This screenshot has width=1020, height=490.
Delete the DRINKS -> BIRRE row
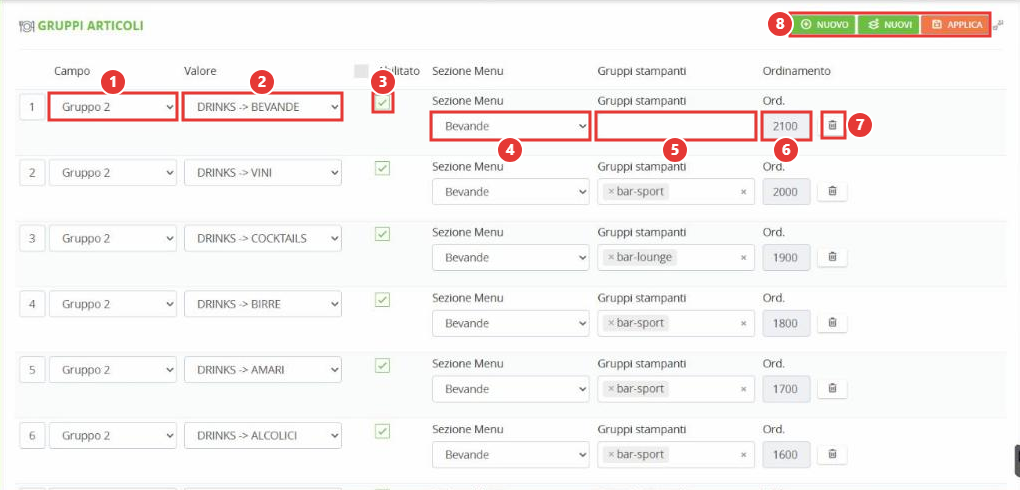click(x=832, y=323)
